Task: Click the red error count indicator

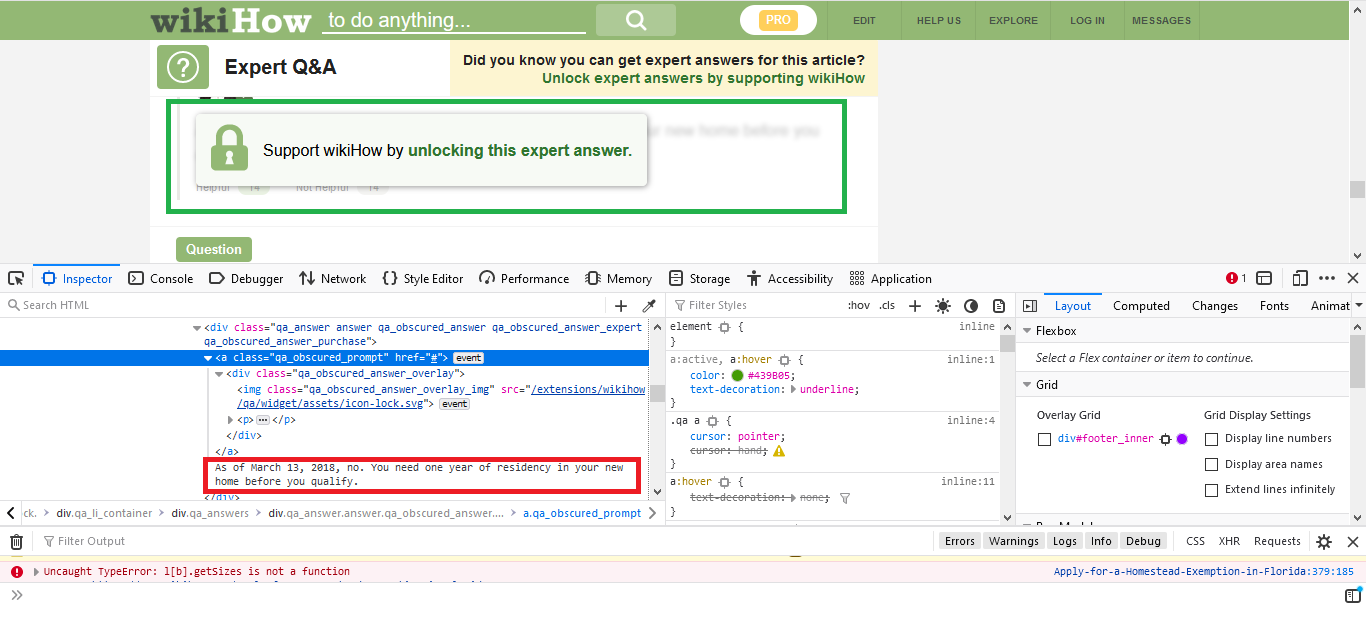Action: tap(1236, 278)
